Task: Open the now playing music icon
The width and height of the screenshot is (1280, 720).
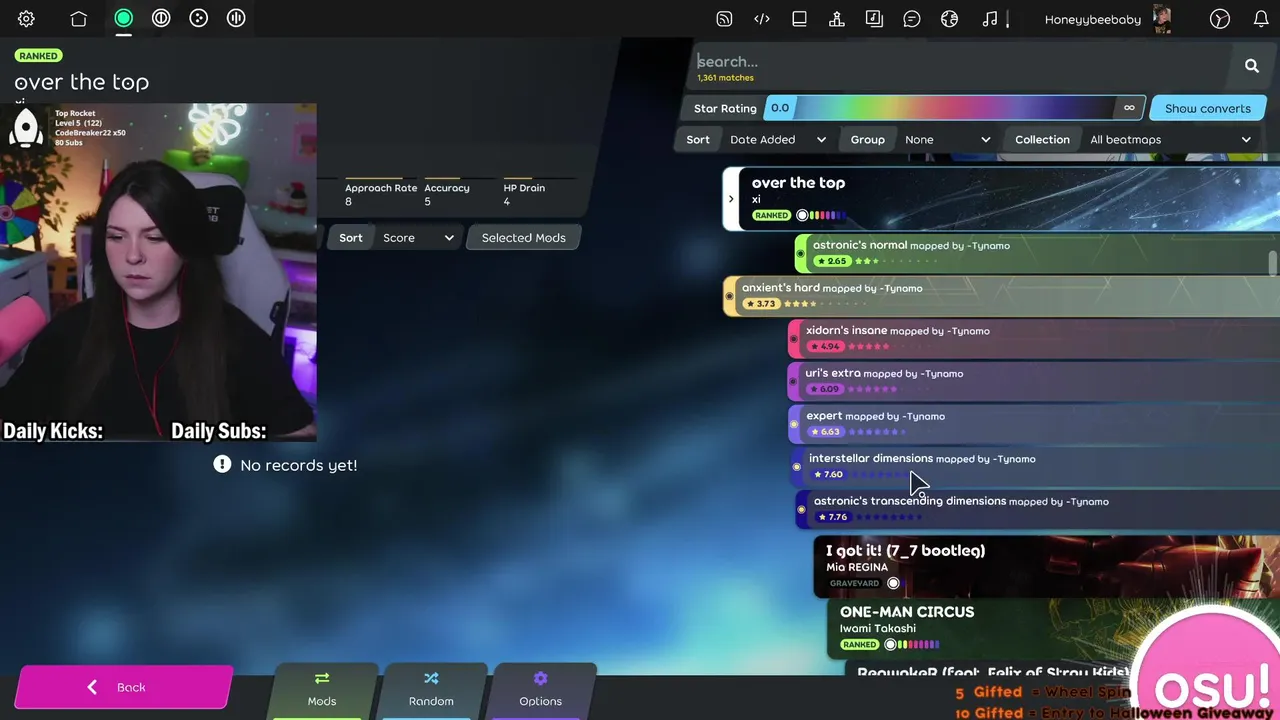Action: (990, 19)
